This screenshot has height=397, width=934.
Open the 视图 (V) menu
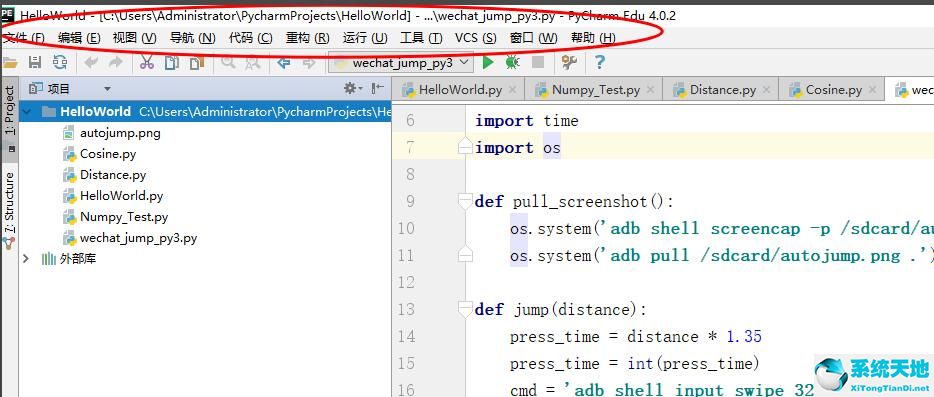tap(135, 38)
